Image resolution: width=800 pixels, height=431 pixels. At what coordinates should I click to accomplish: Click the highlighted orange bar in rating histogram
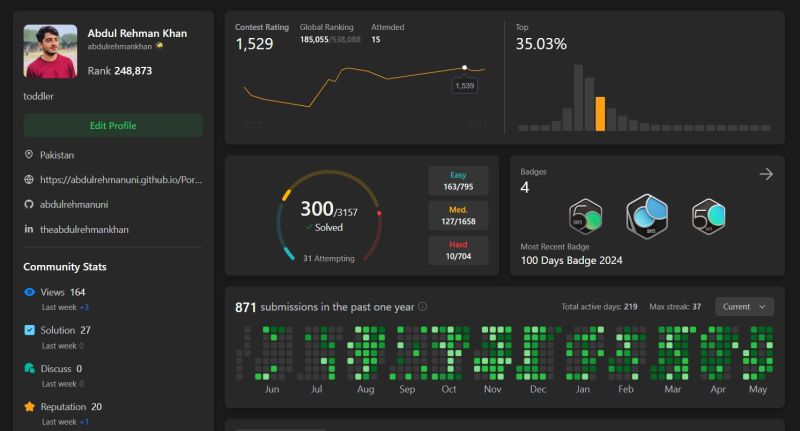pyautogui.click(x=601, y=114)
